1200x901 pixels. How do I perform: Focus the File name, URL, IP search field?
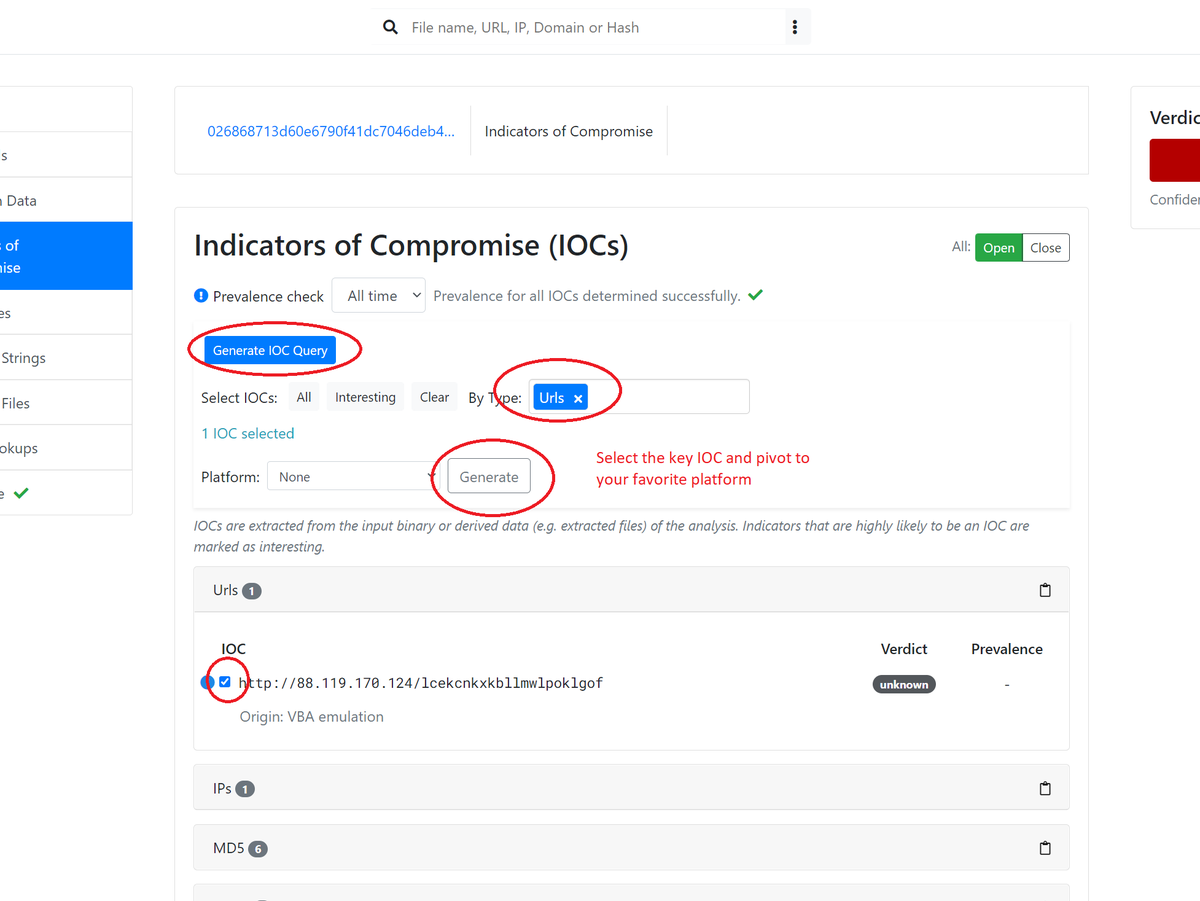click(590, 27)
